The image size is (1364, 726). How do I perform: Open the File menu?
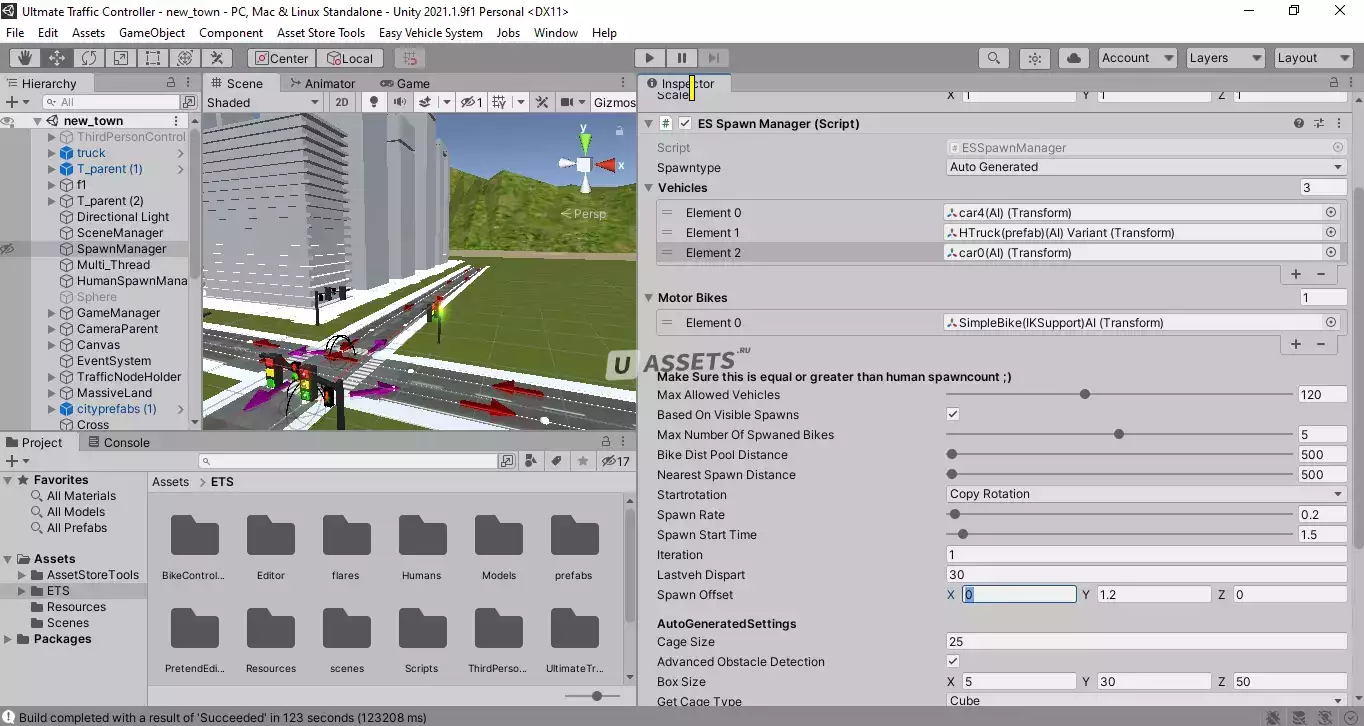pyautogui.click(x=15, y=32)
